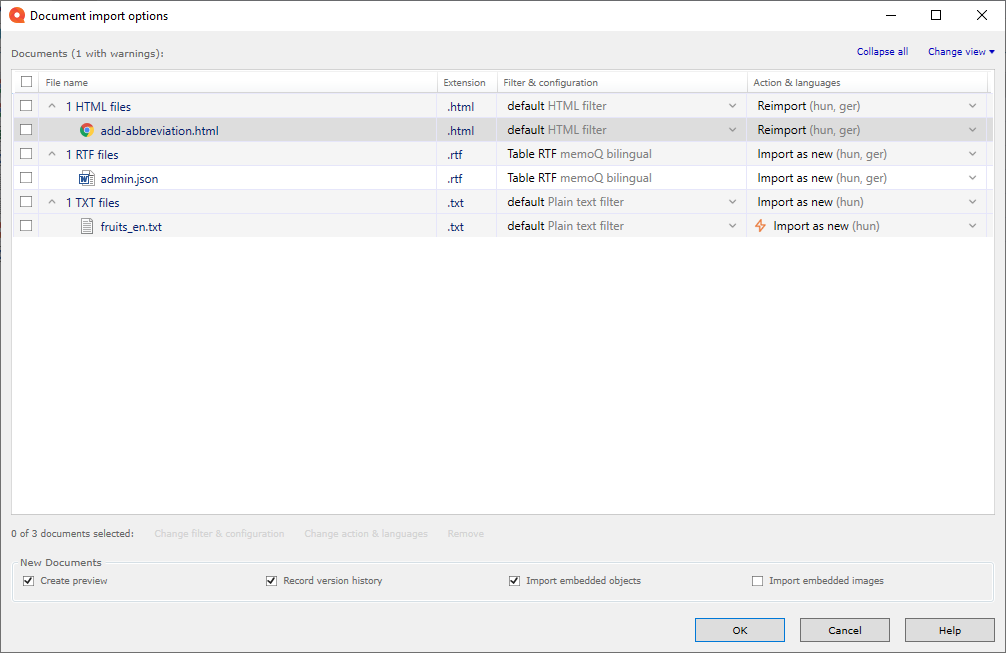The height and width of the screenshot is (653, 1006).
Task: Click the Word document icon next to admin.json
Action: click(86, 178)
